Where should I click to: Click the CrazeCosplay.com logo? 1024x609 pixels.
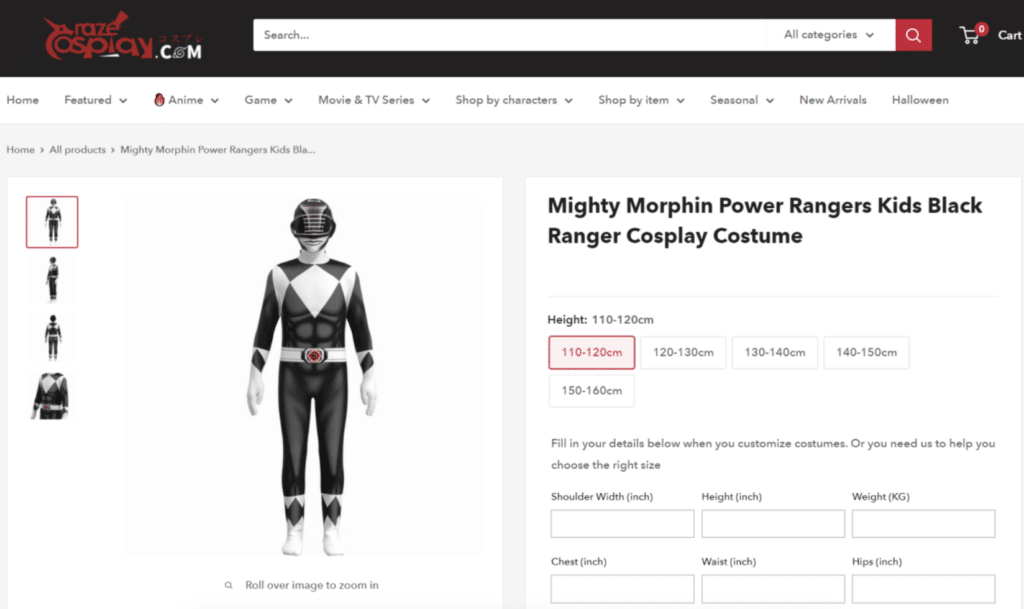pyautogui.click(x=123, y=37)
